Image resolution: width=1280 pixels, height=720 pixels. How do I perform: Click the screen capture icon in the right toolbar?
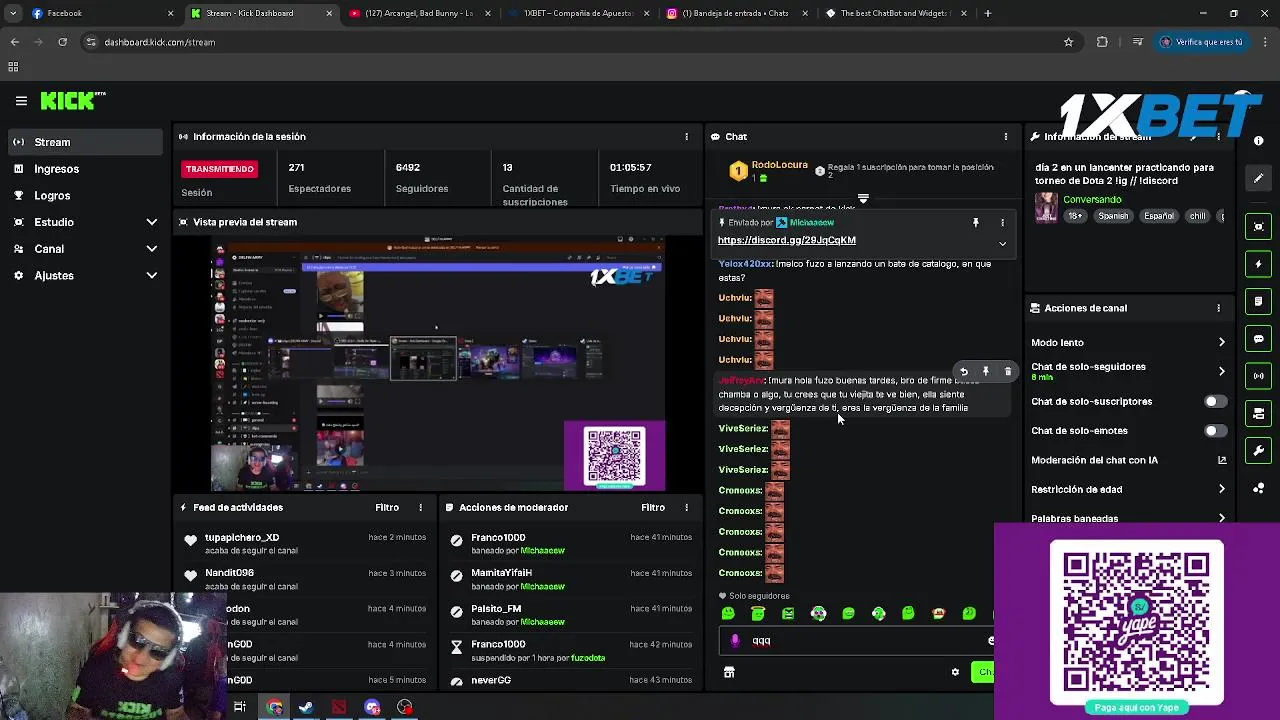tap(1259, 227)
